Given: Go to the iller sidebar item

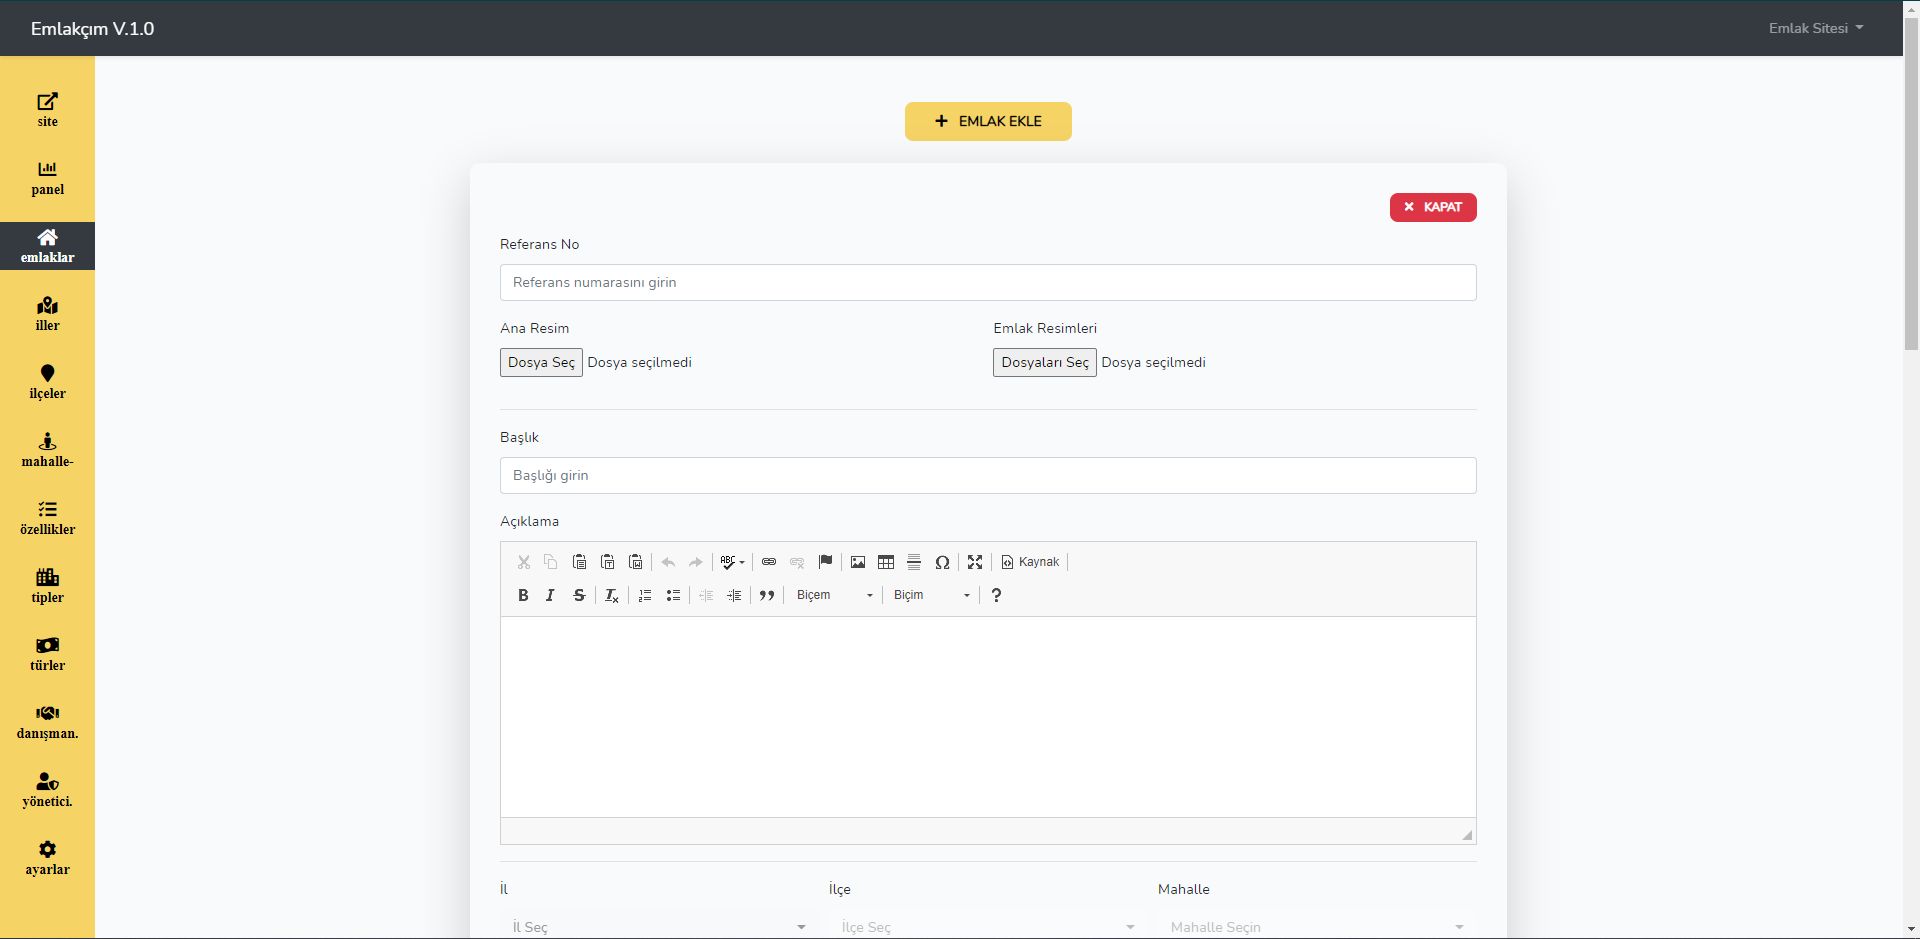Looking at the screenshot, I should (47, 314).
